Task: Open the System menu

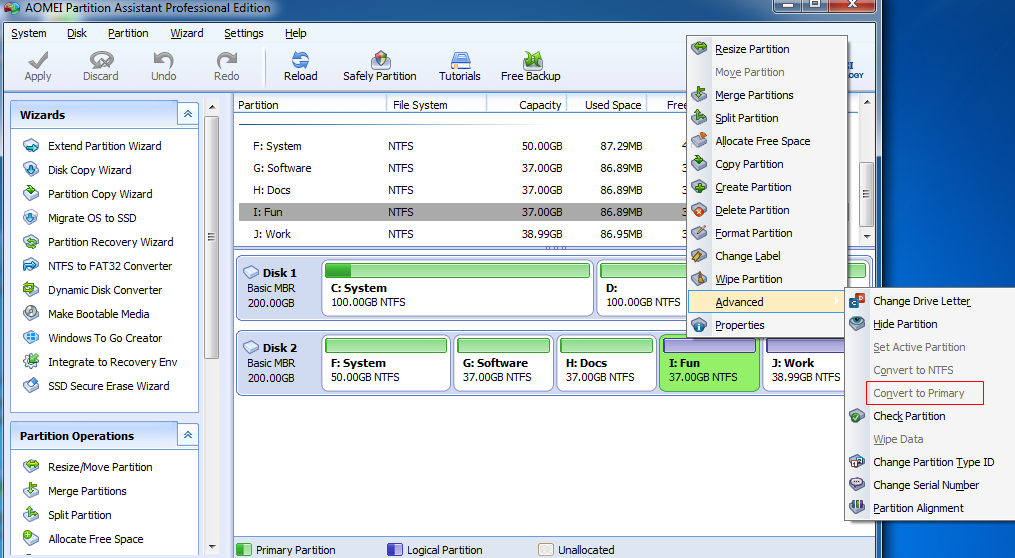Action: pyautogui.click(x=28, y=33)
